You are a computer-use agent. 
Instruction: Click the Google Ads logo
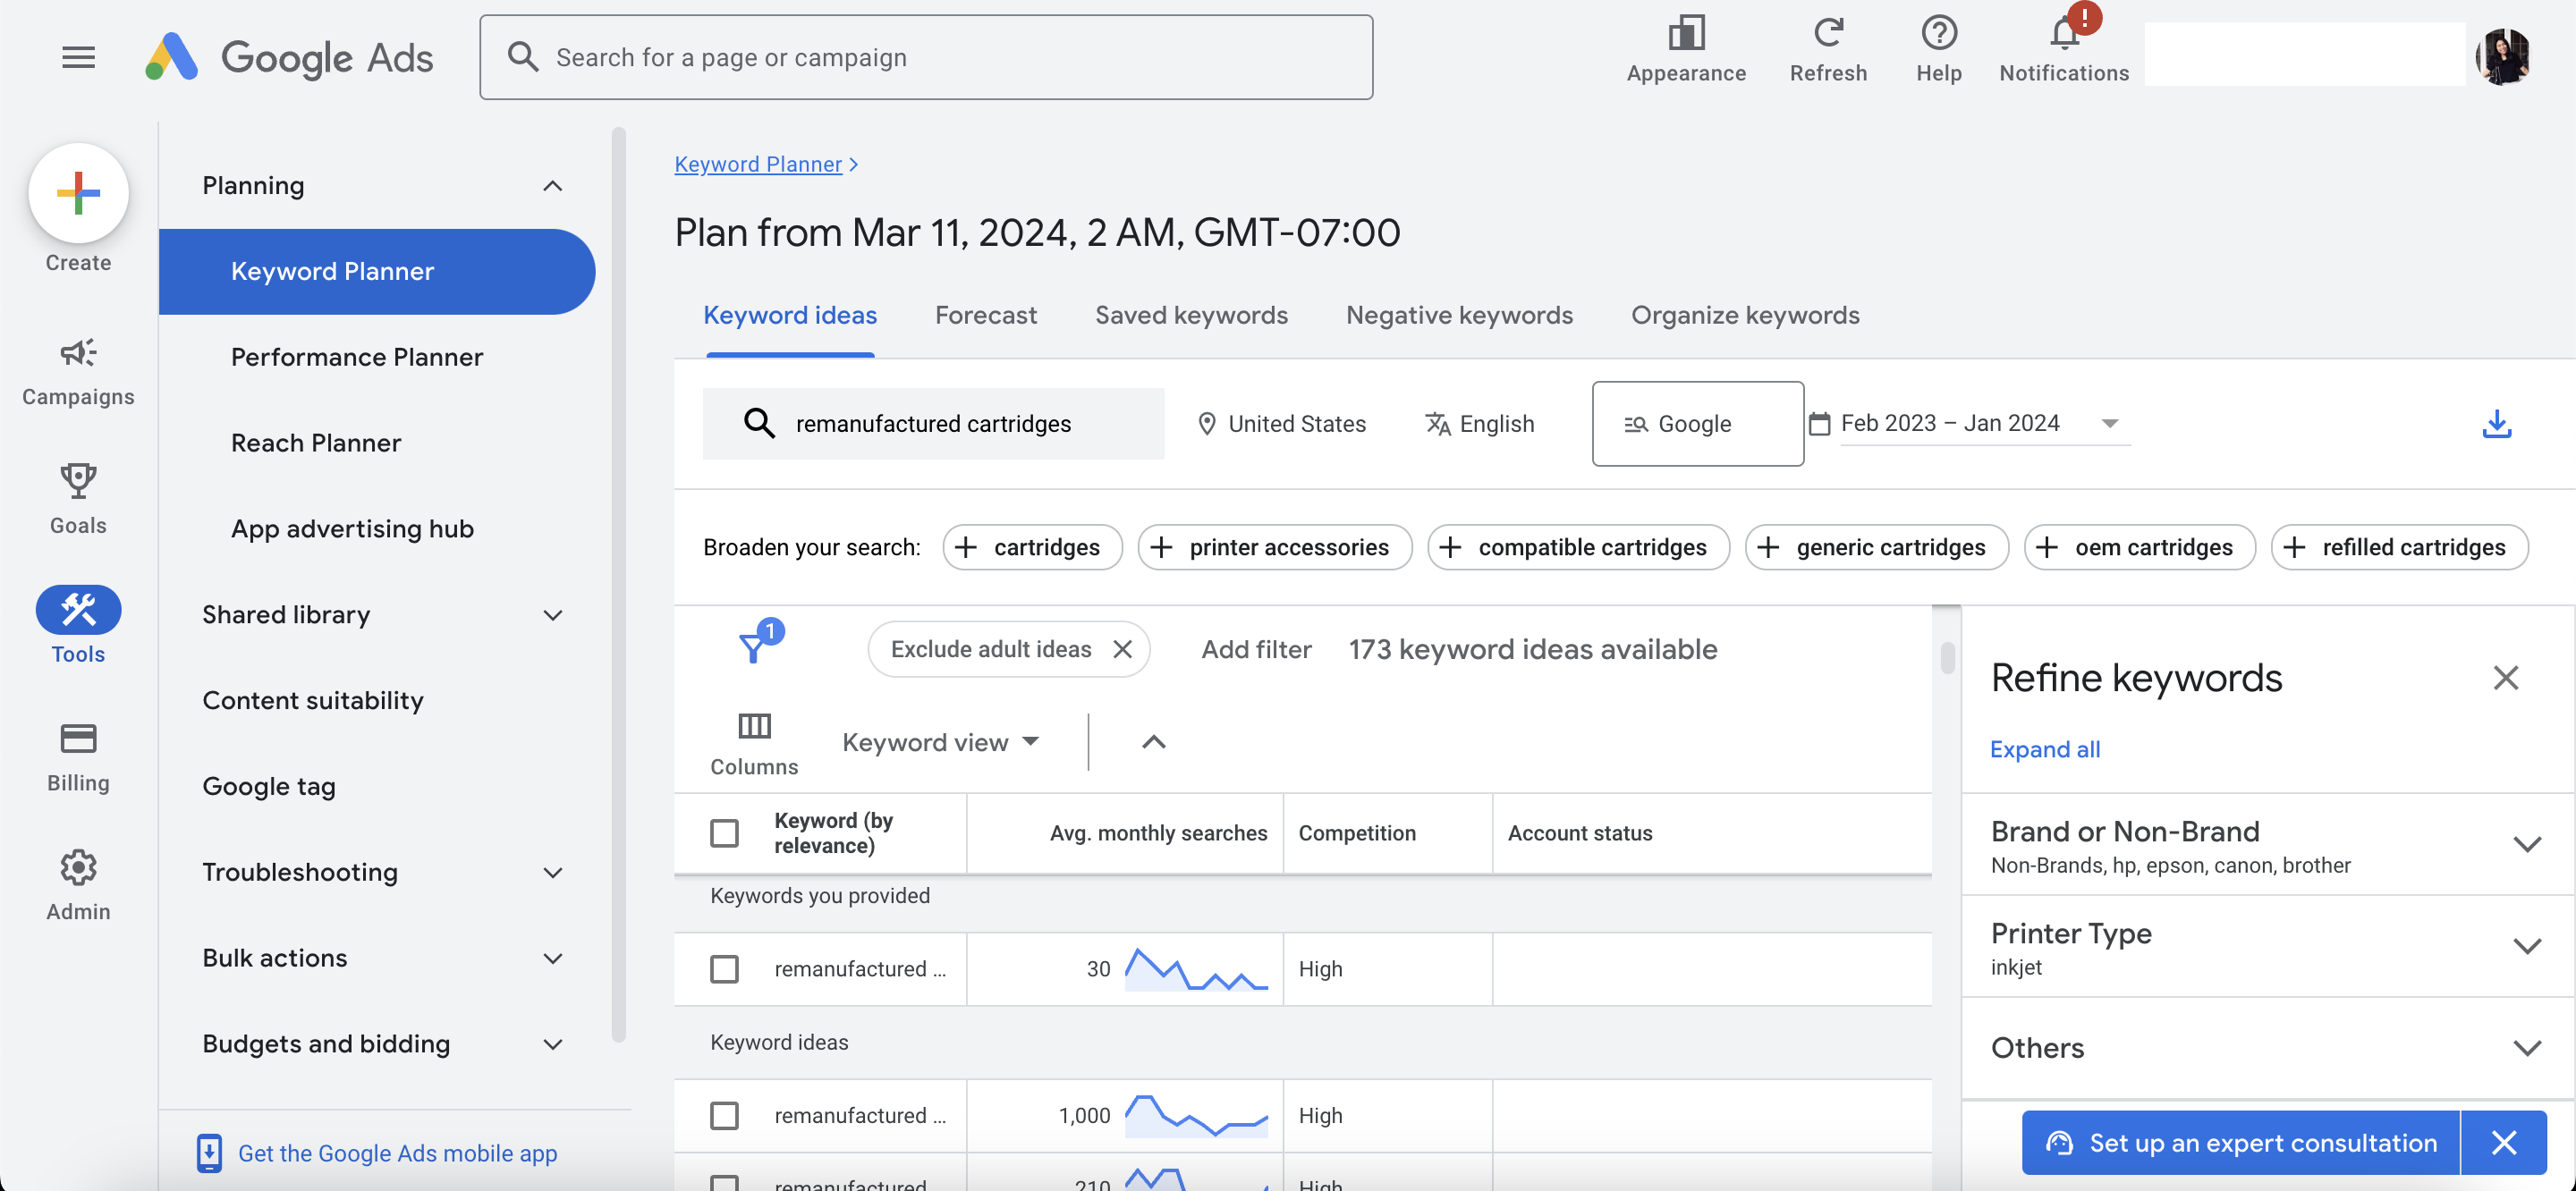pos(289,57)
